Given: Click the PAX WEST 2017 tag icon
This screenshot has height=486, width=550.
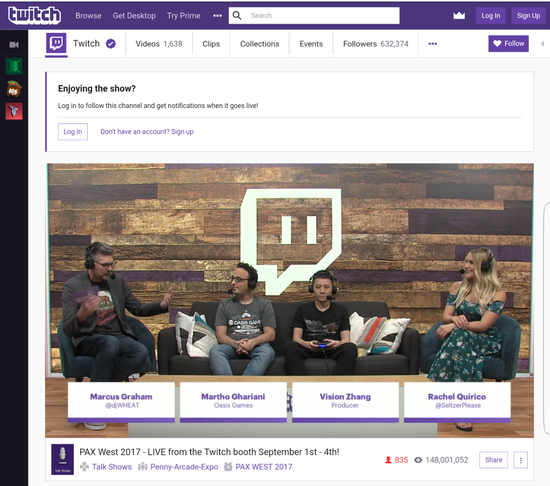Looking at the screenshot, I should coord(228,467).
